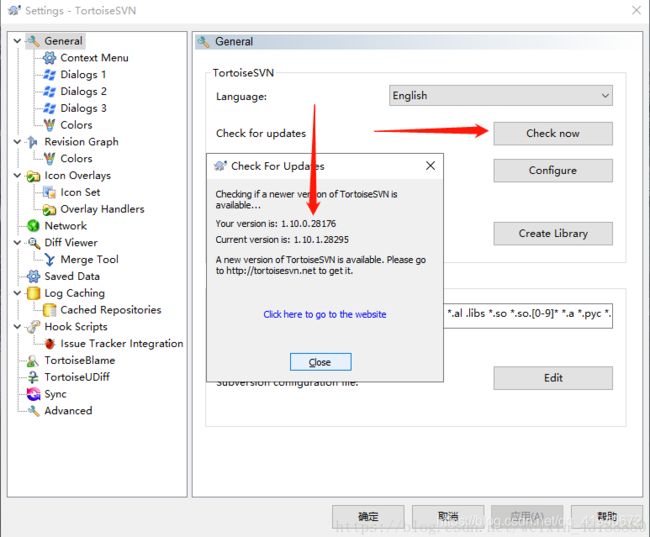The height and width of the screenshot is (537, 650).
Task: Click the Dialogs 3 window icon
Action: tap(49, 108)
